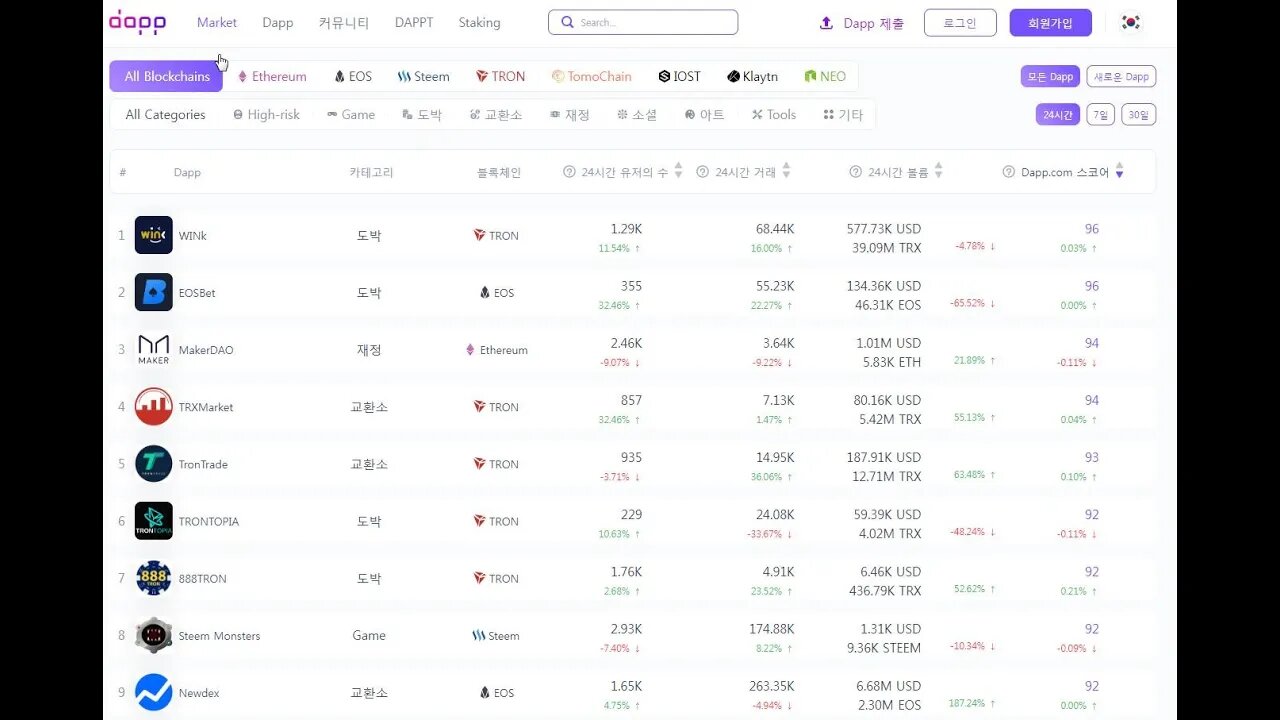Click the Ethereum blockchain label in the MakerDAO row
The image size is (1280, 720).
[496, 350]
